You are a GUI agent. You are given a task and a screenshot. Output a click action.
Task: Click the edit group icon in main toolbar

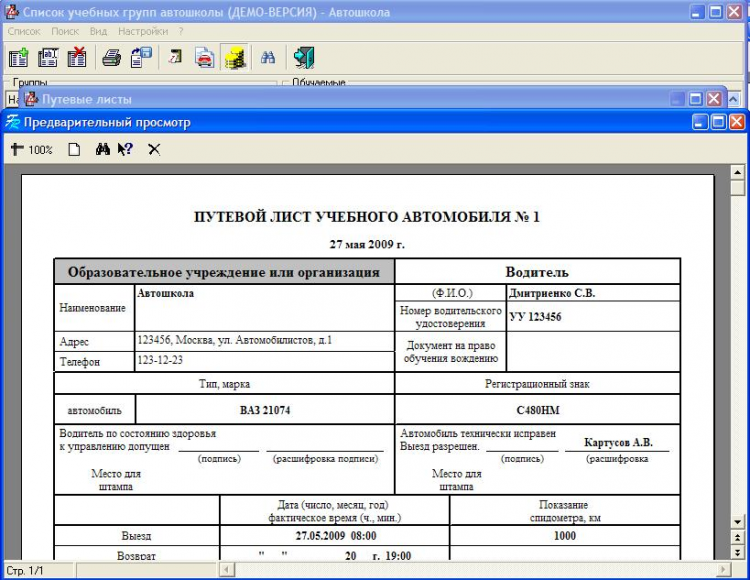coord(47,58)
